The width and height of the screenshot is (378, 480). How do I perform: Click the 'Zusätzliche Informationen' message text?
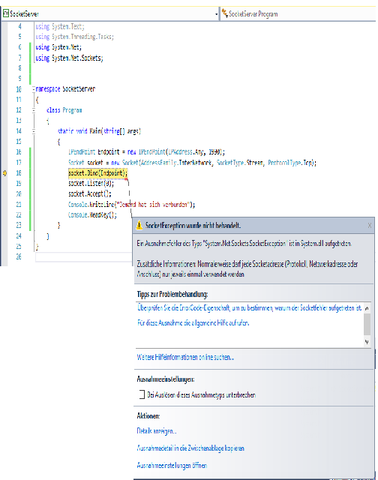coord(247,269)
